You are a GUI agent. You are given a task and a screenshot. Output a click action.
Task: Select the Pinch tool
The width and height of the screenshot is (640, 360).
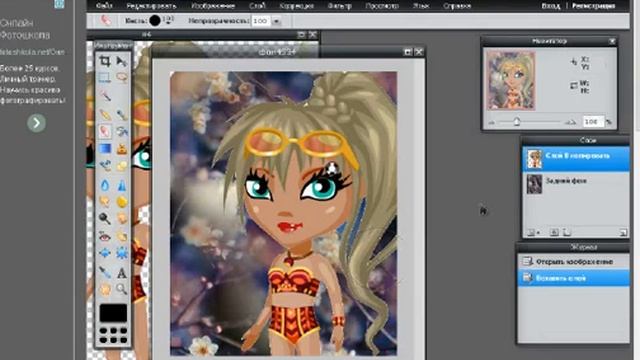pos(122,253)
